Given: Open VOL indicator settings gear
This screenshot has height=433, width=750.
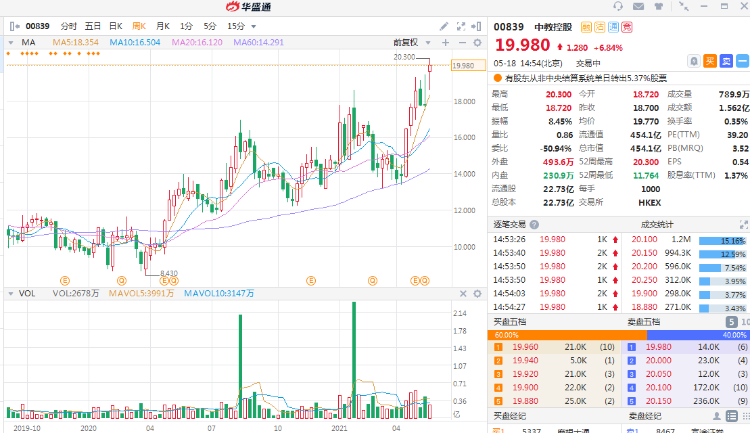Looking at the screenshot, I should 477,294.
